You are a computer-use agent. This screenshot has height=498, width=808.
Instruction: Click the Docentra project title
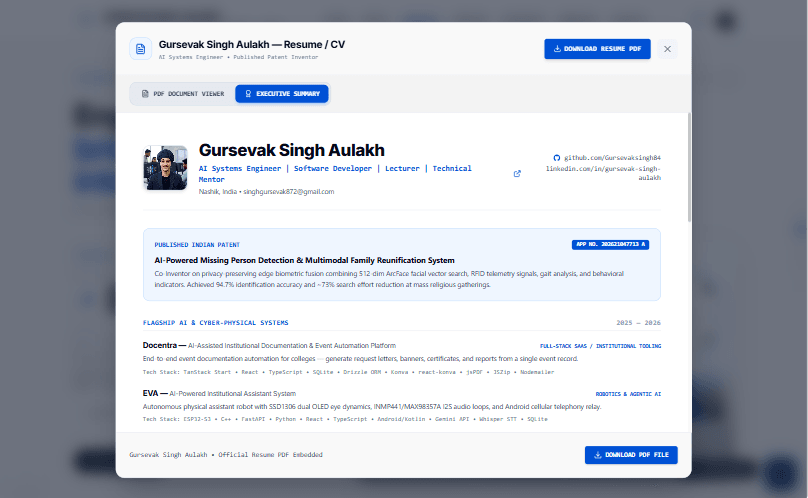click(160, 345)
